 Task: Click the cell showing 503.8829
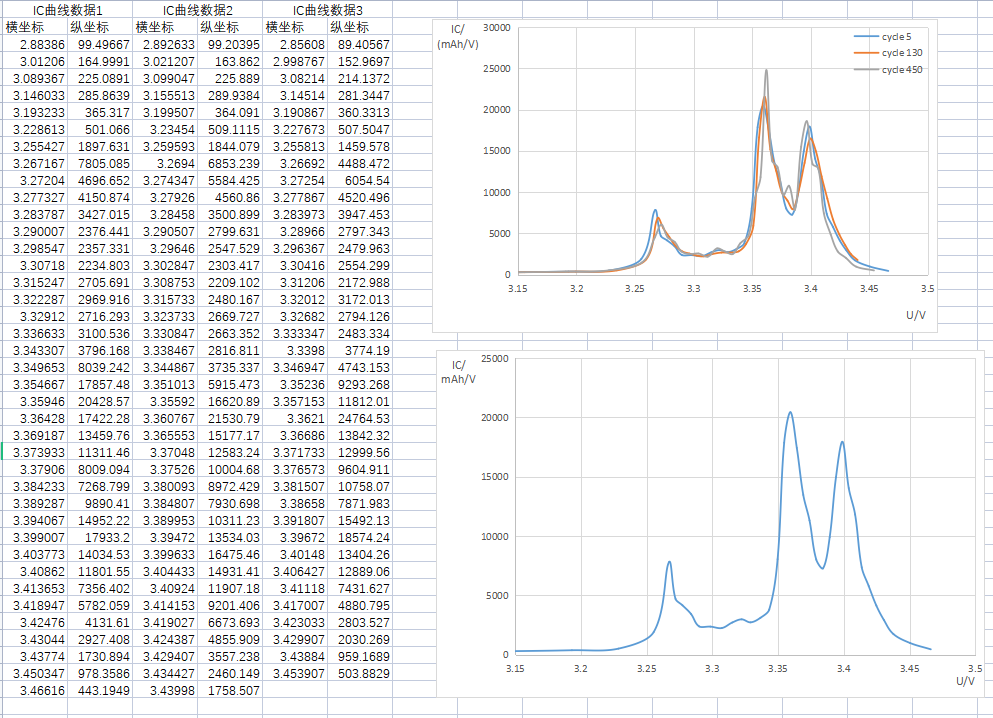[360, 674]
